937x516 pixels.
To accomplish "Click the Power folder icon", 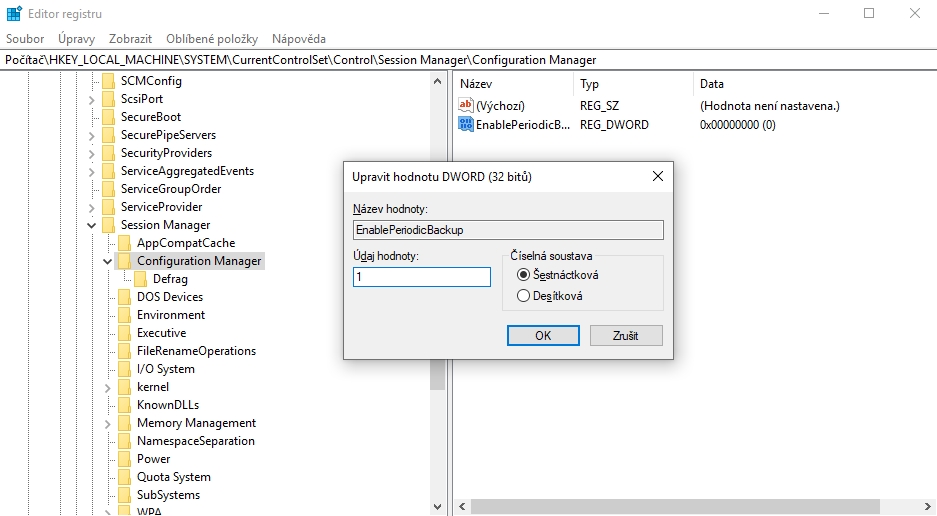I will (x=124, y=459).
